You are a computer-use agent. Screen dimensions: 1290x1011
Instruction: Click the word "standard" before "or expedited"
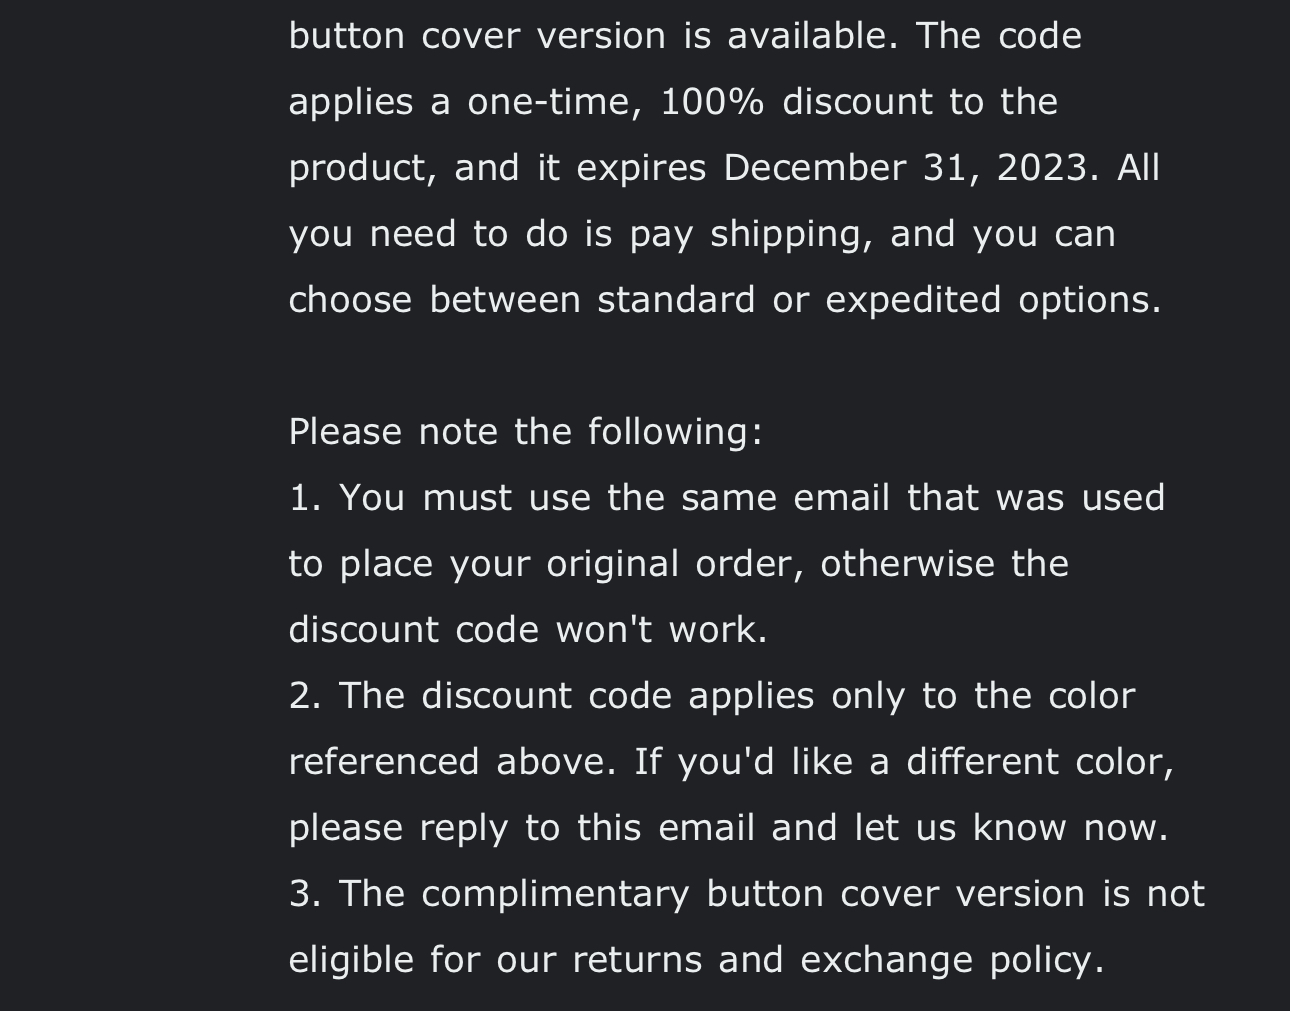click(x=675, y=300)
